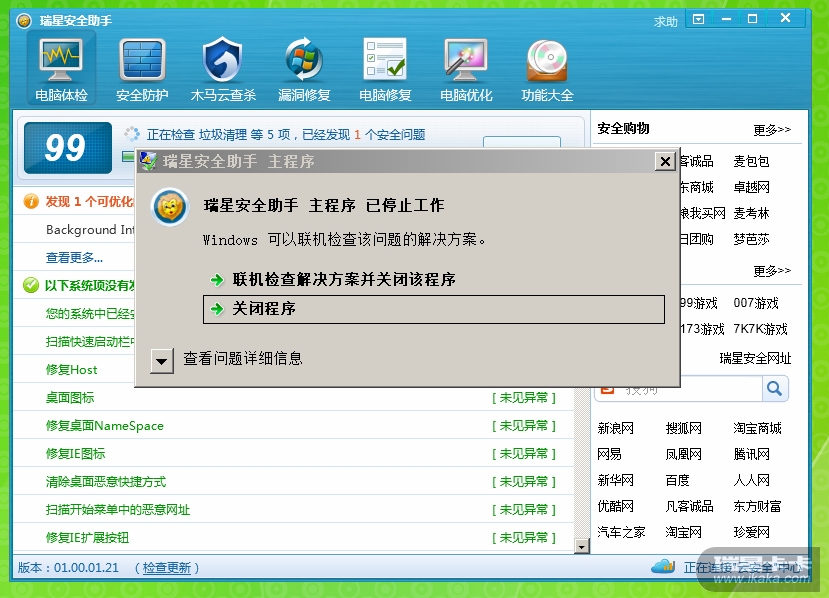Click 瑞星安全网址 heading link
Viewport: 829px width, 598px height.
(x=755, y=358)
